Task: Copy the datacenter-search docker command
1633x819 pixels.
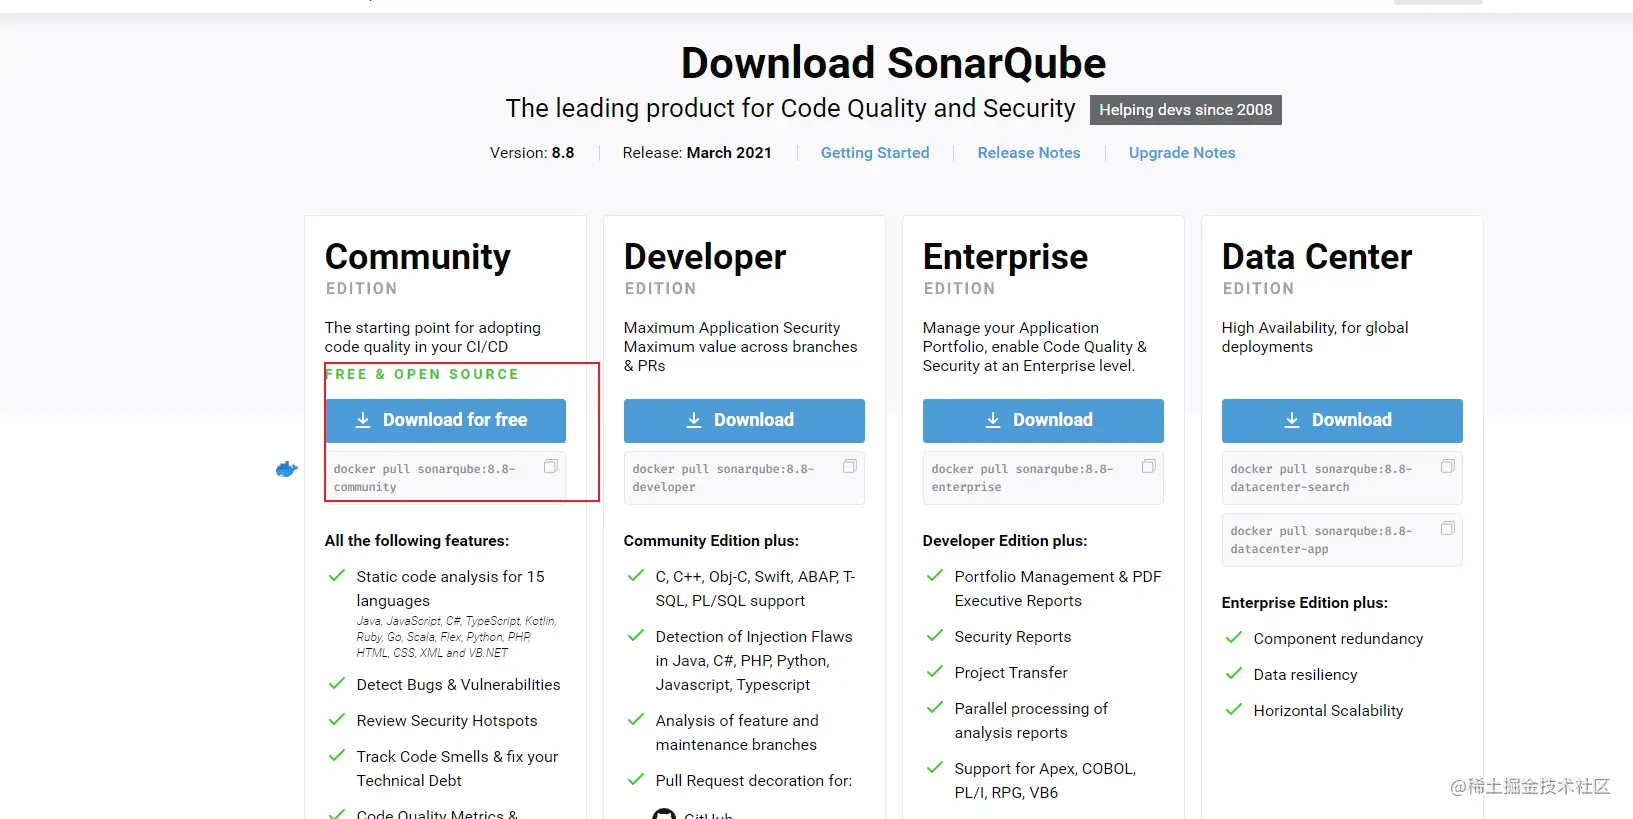Action: [x=1447, y=467]
